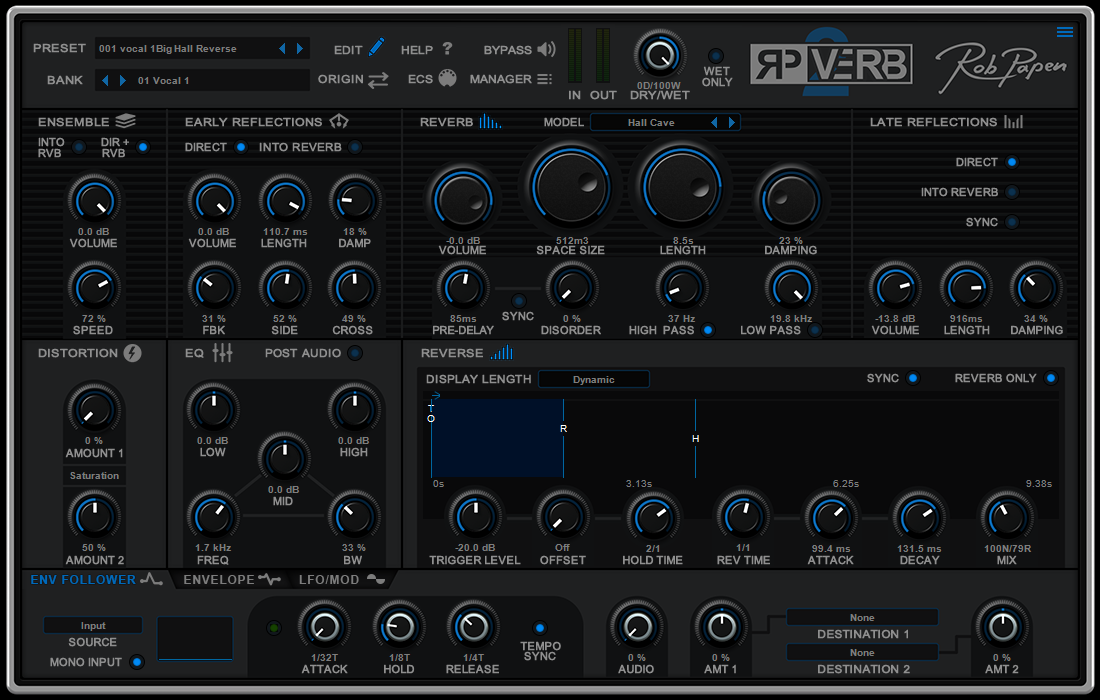The height and width of the screenshot is (700, 1100).
Task: Open Env Follower Source Input dropdown
Action: click(93, 626)
